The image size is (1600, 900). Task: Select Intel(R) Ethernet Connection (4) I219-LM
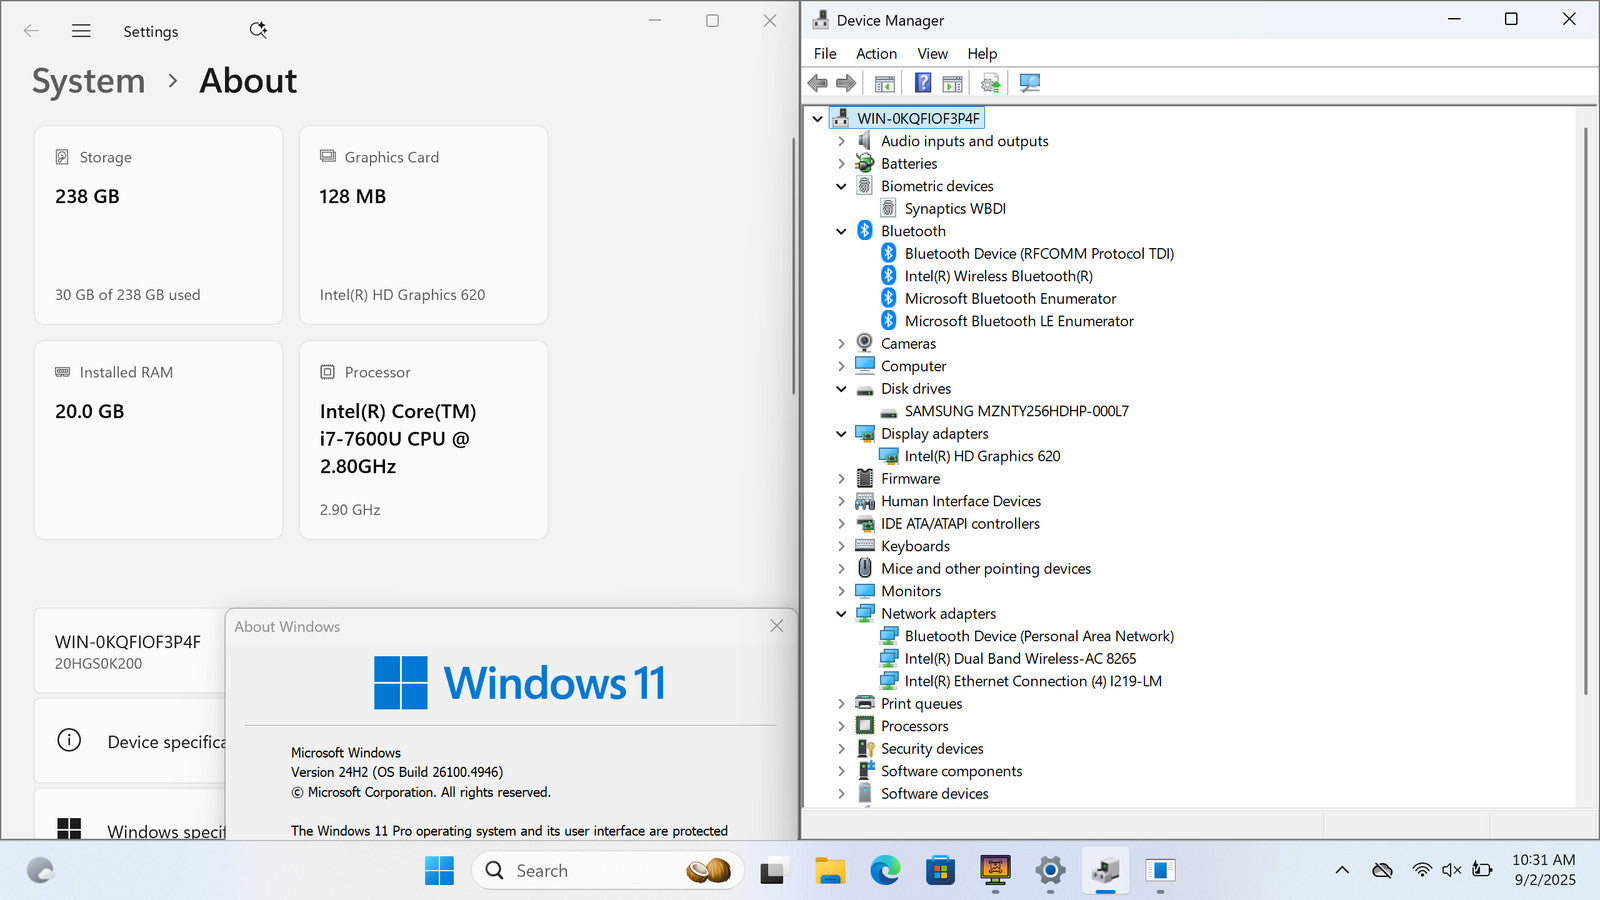1033,681
